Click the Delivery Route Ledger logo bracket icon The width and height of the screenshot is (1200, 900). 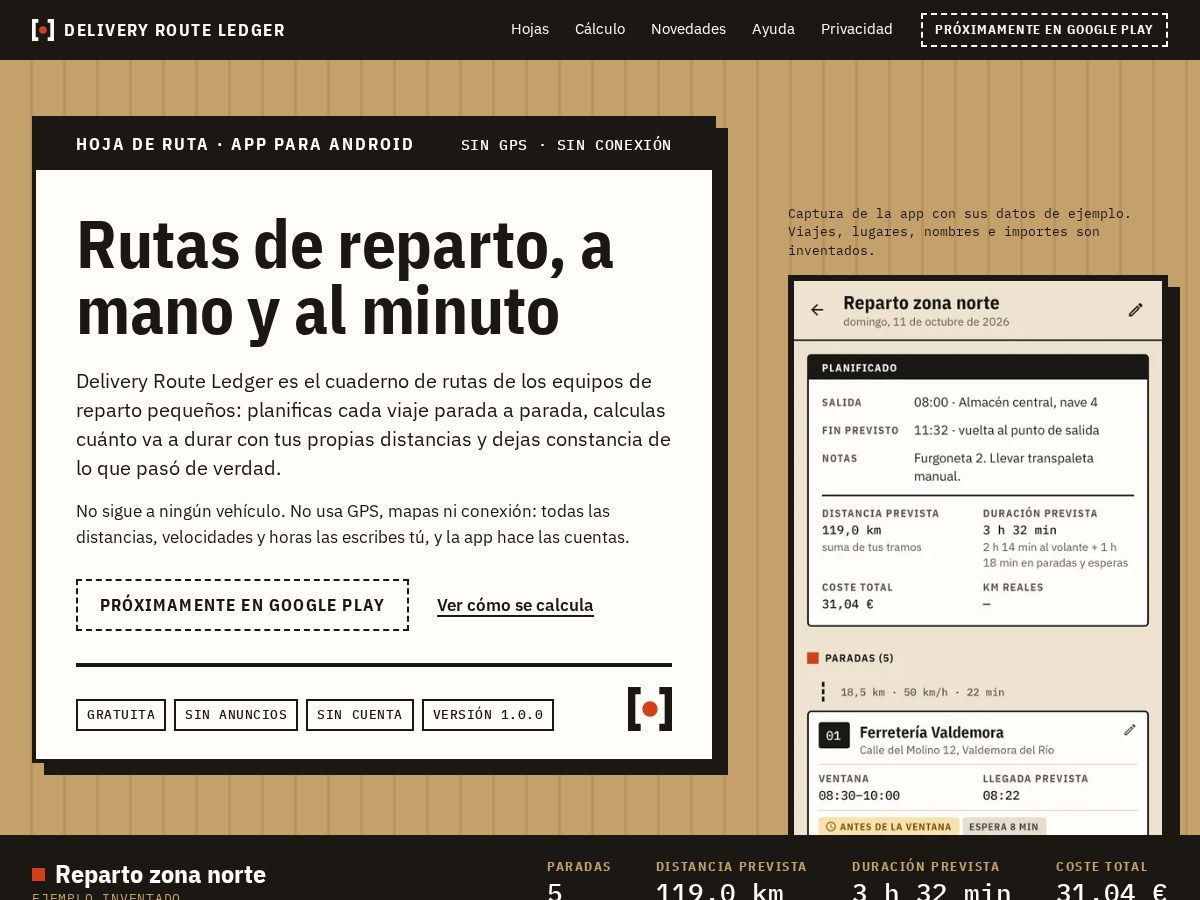(43, 30)
